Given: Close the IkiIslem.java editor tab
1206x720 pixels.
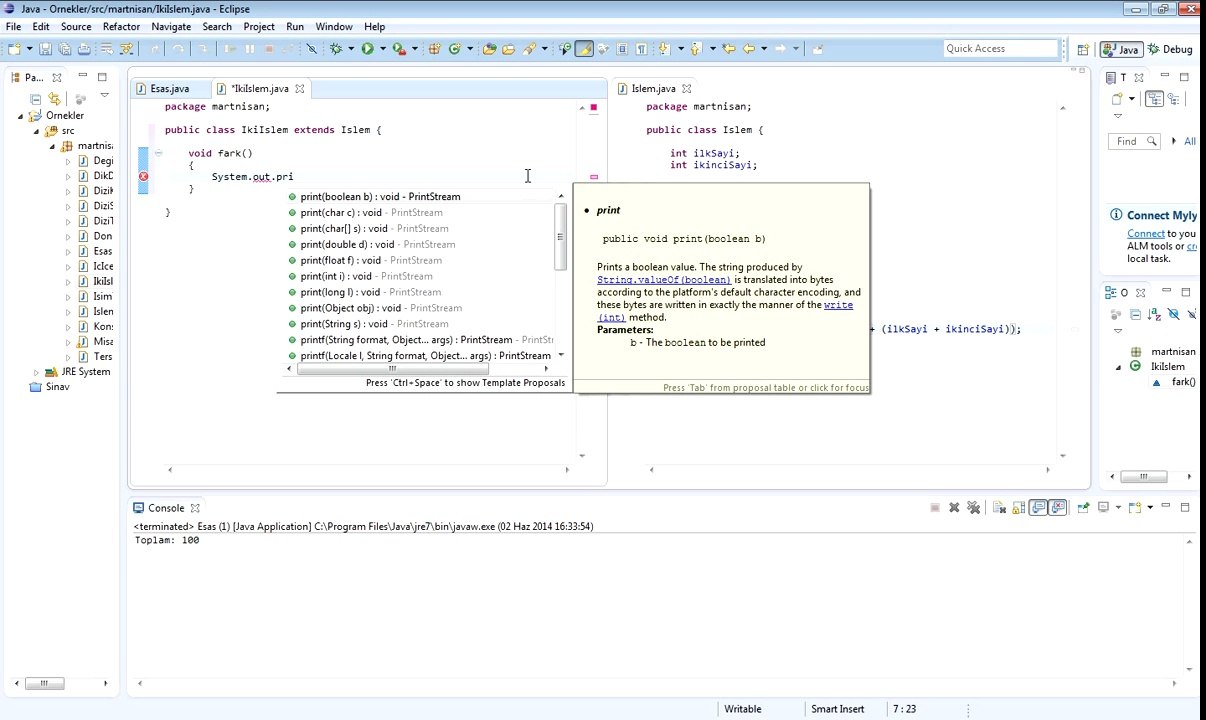Looking at the screenshot, I should (299, 89).
